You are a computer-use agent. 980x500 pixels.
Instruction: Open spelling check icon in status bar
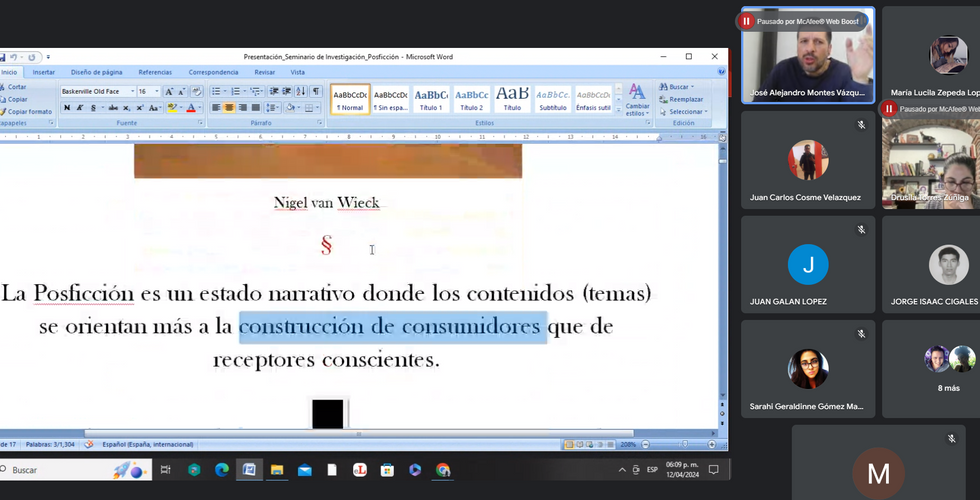[x=89, y=444]
